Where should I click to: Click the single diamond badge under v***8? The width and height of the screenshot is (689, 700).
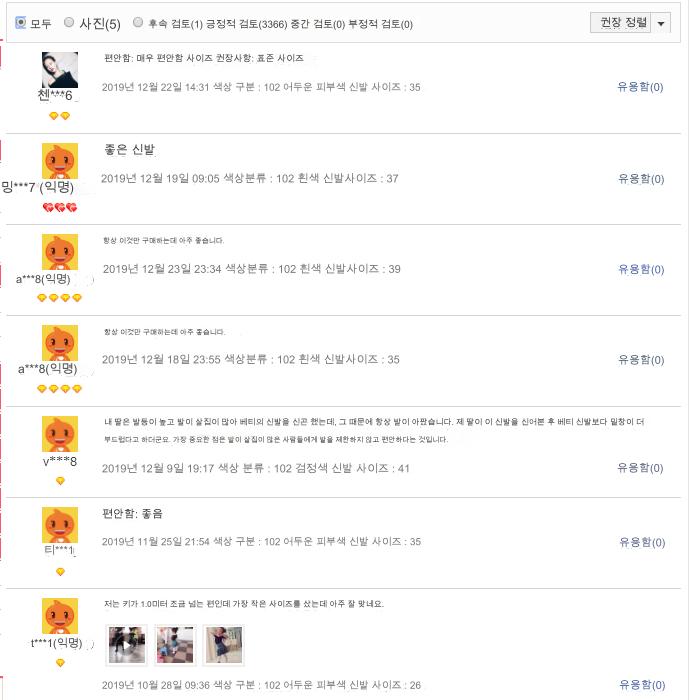pyautogui.click(x=60, y=481)
